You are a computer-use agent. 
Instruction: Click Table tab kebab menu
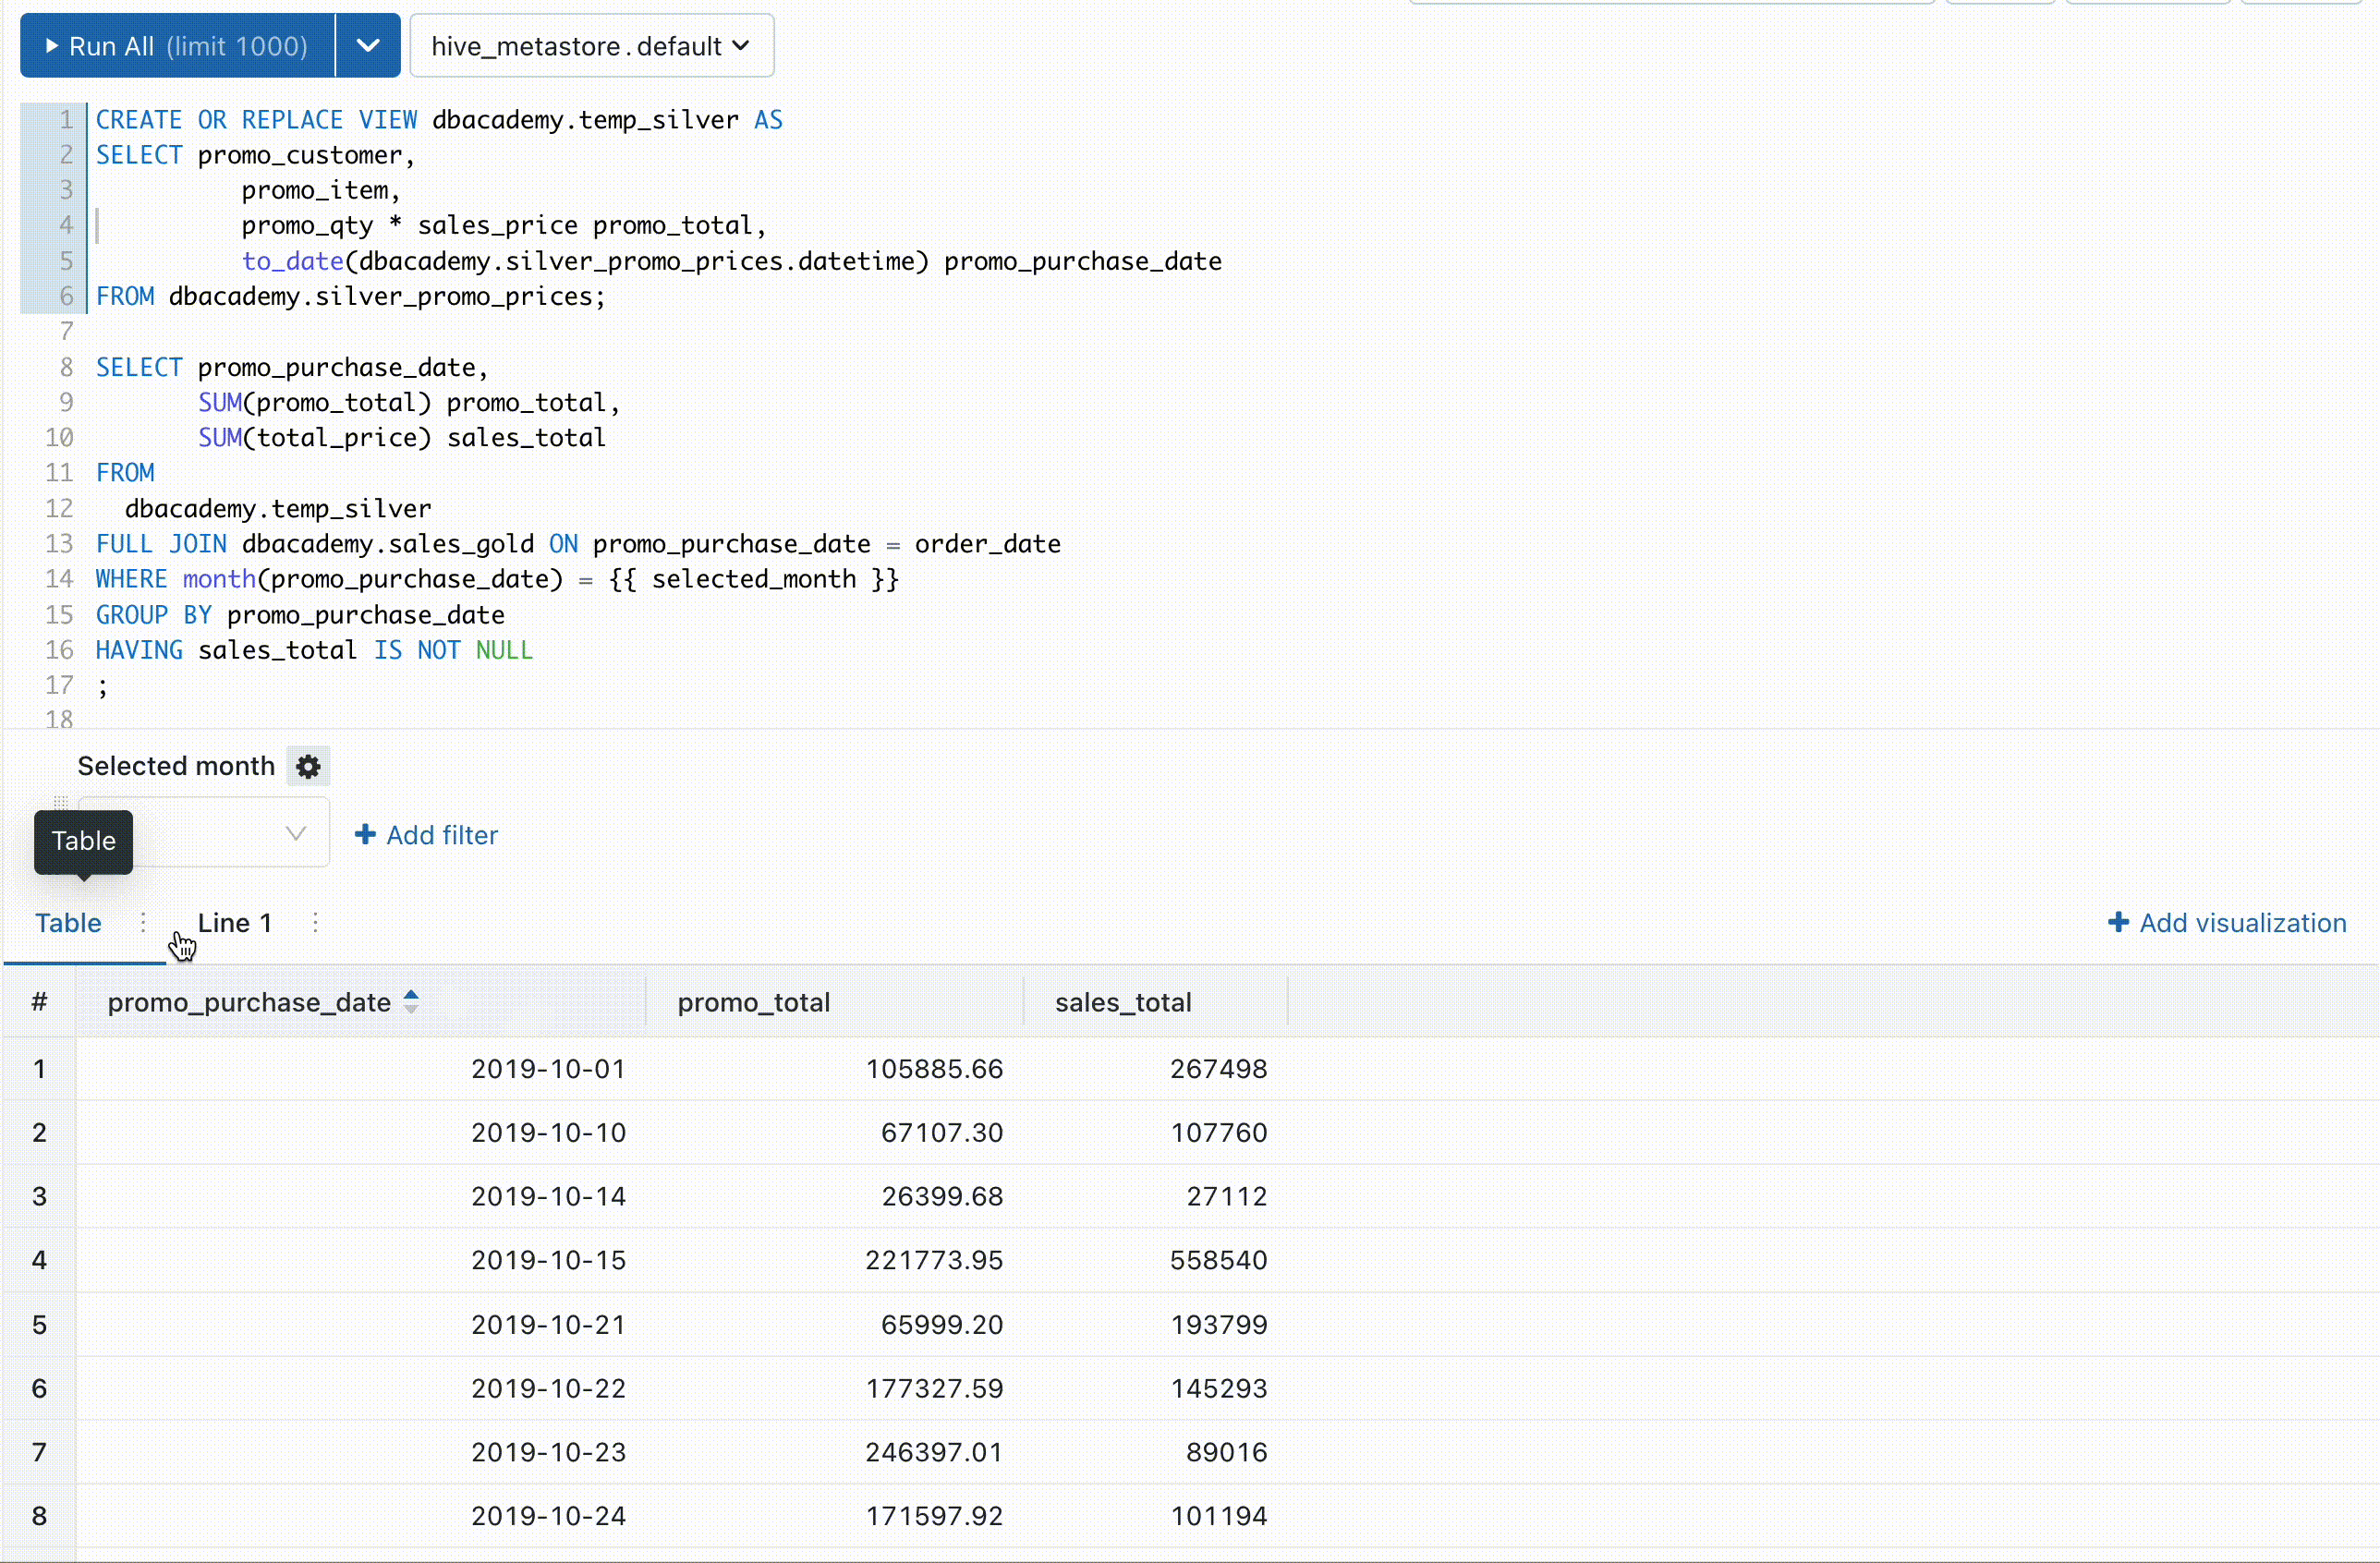pyautogui.click(x=143, y=922)
